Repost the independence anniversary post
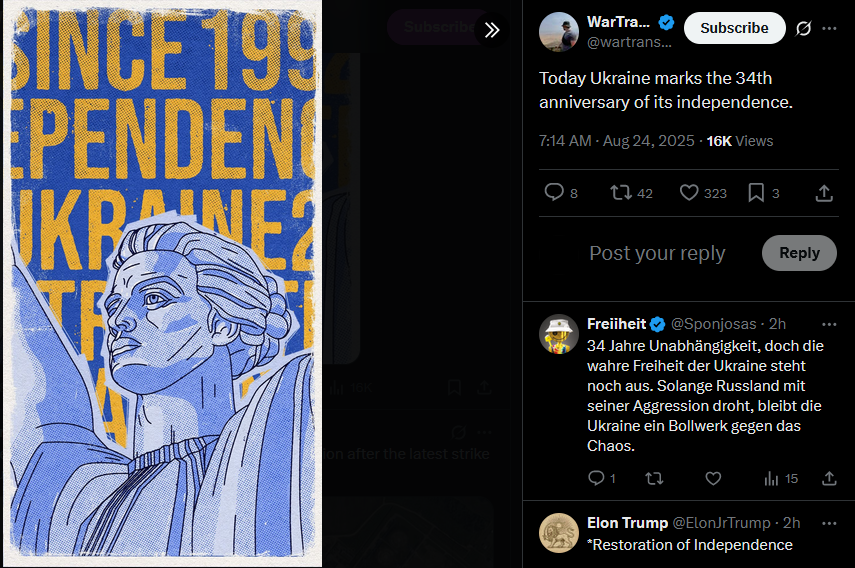The height and width of the screenshot is (568, 855). (621, 192)
